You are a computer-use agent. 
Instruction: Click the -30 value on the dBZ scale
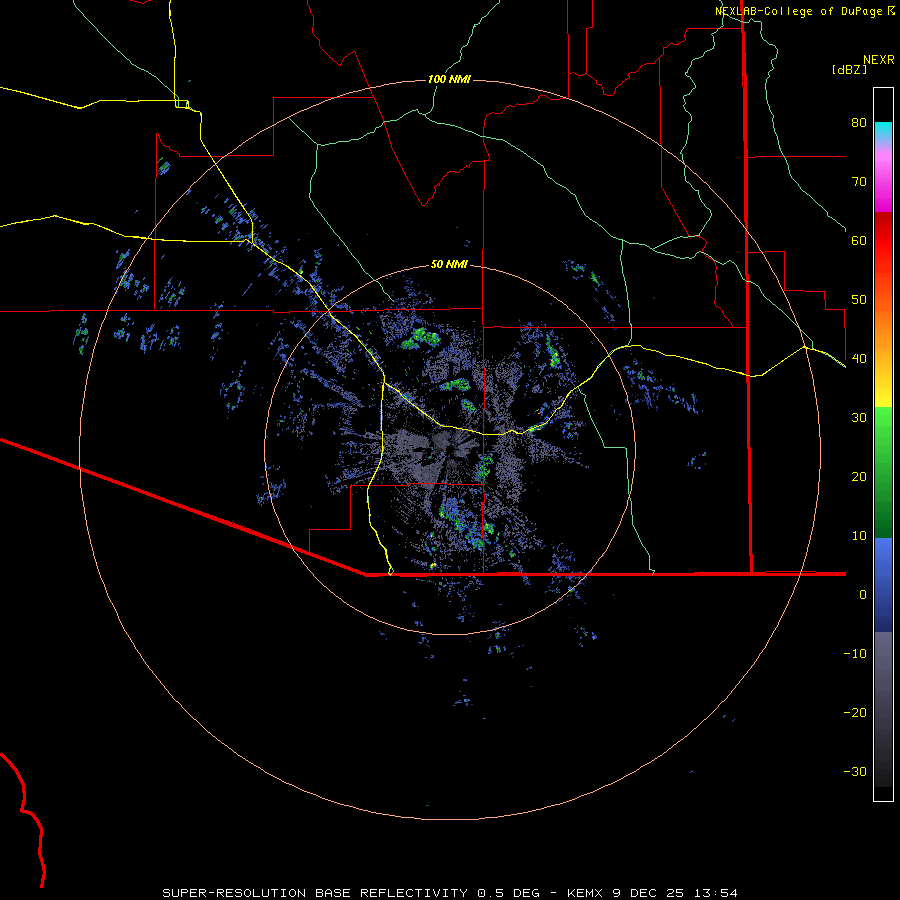pos(855,771)
